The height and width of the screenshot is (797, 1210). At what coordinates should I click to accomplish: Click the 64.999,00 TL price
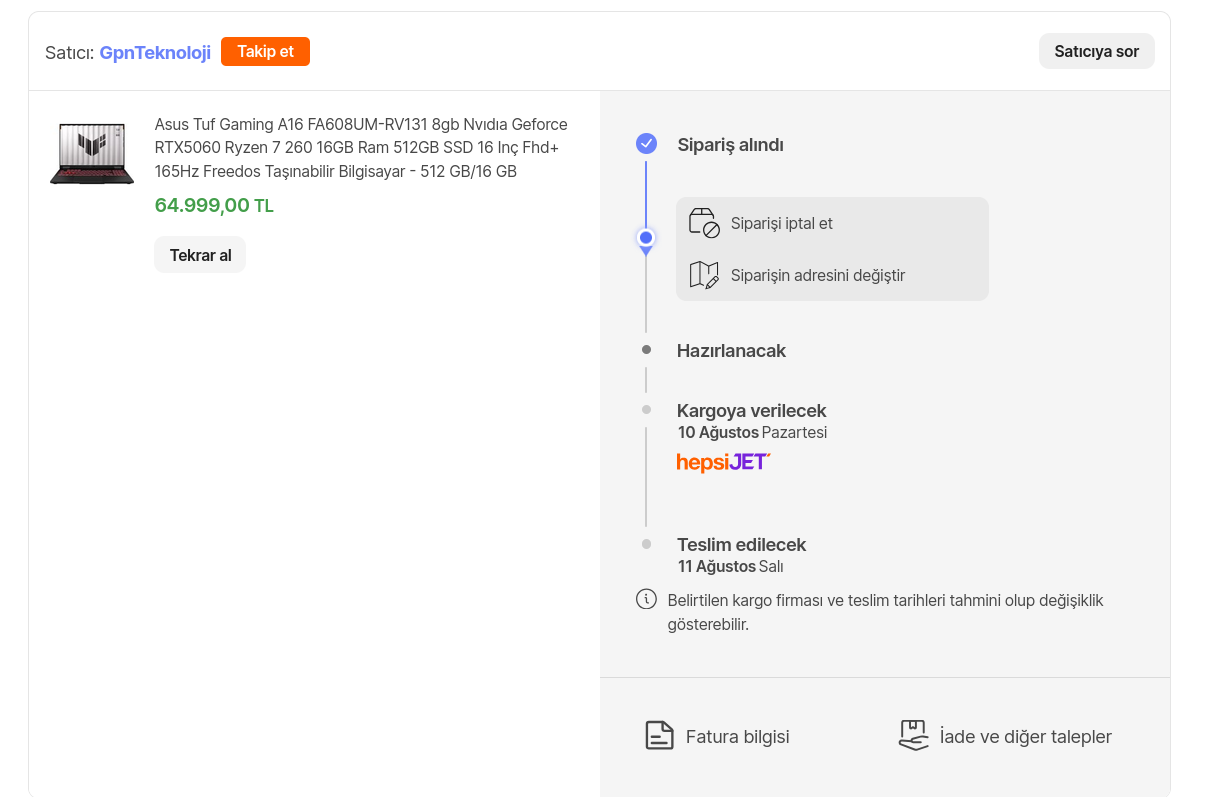(214, 206)
